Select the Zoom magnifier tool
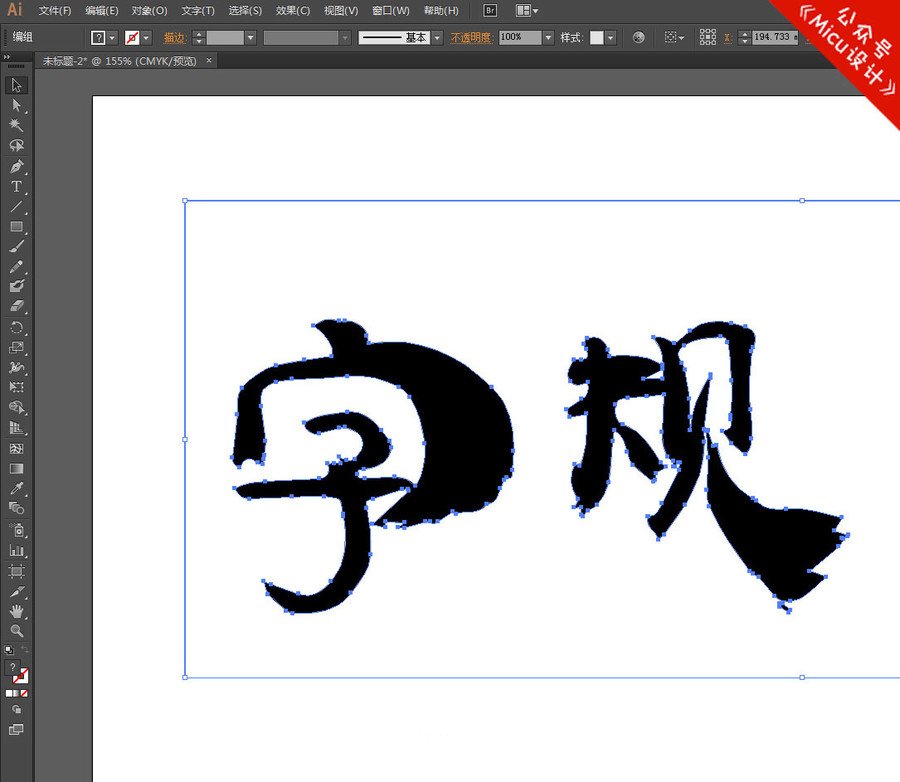The image size is (900, 782). [x=16, y=631]
